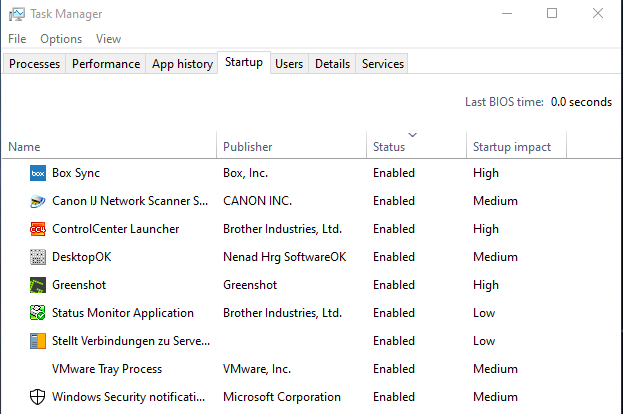Click the ControlCenter Launcher icon

click(38, 229)
